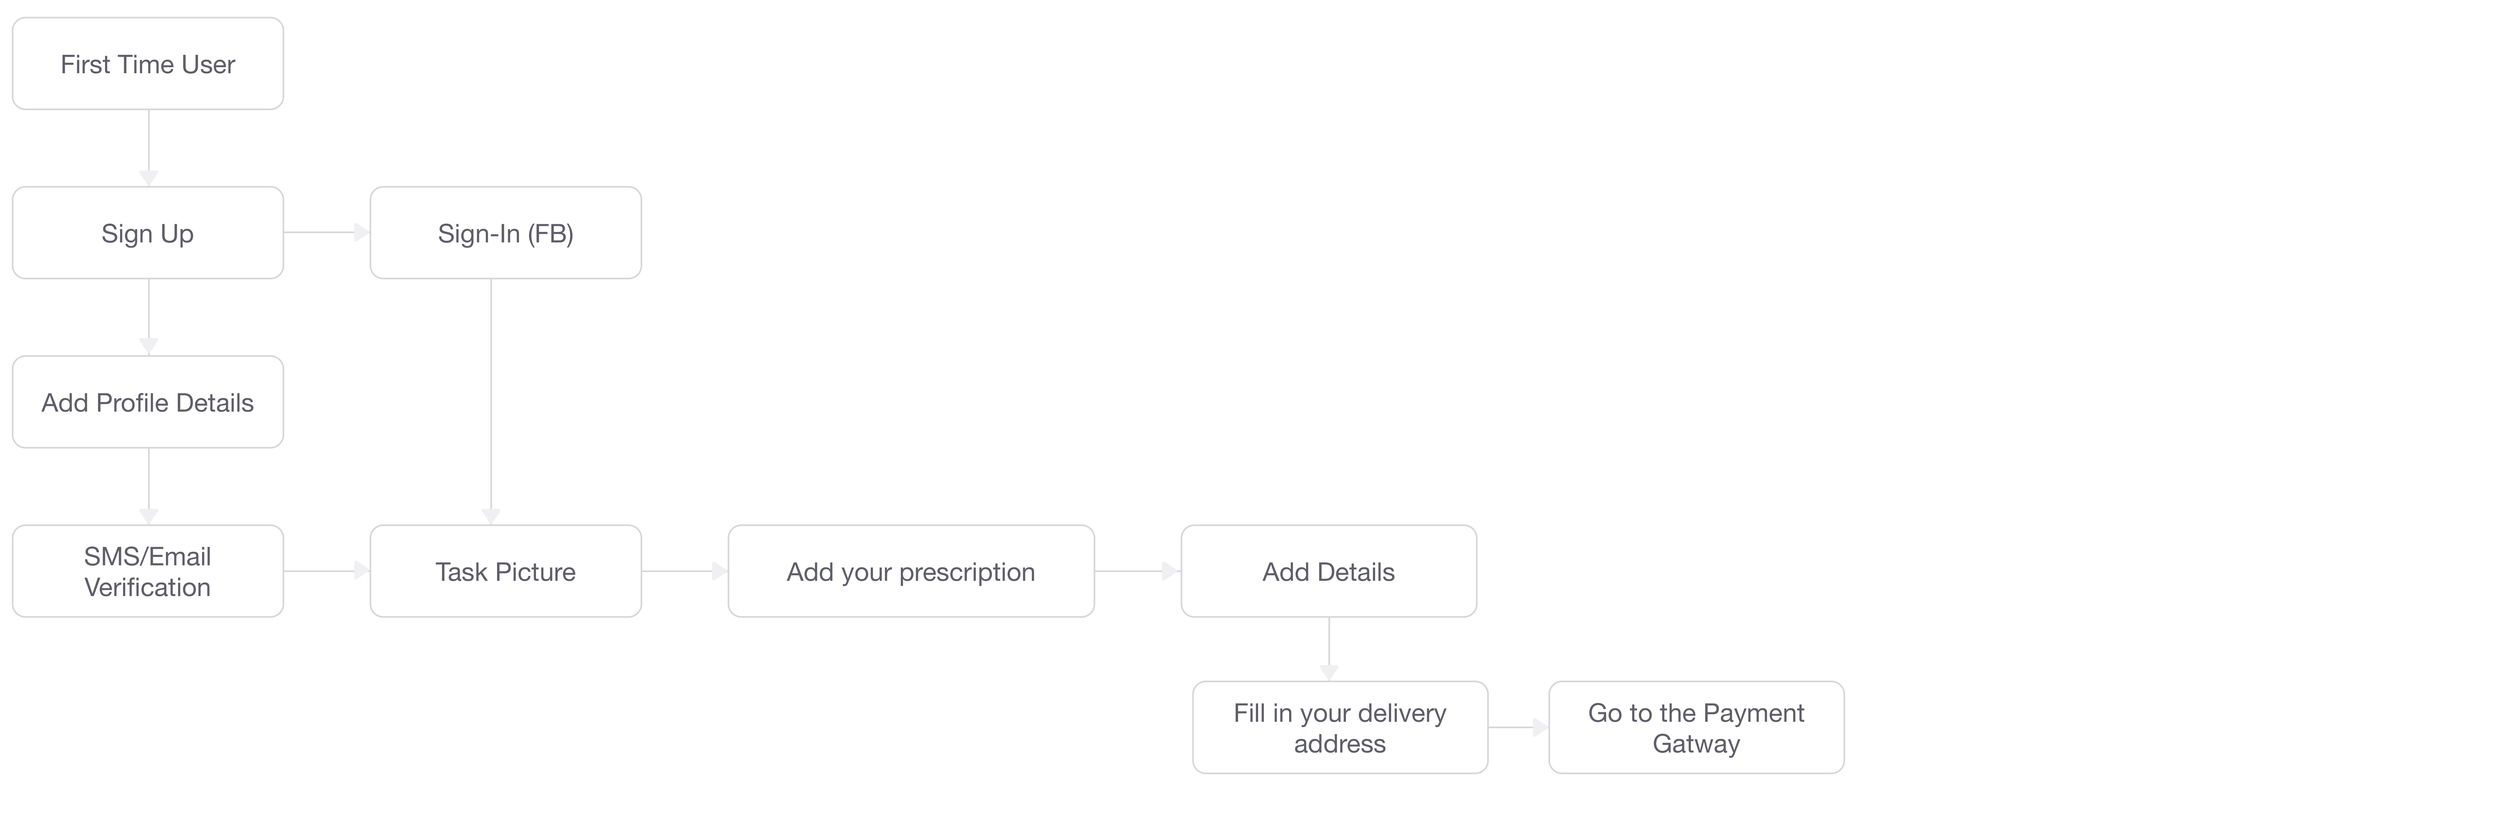Click arrow from delivery address to Payment Gatway
Image resolution: width=2500 pixels, height=837 pixels.
pos(1519,728)
